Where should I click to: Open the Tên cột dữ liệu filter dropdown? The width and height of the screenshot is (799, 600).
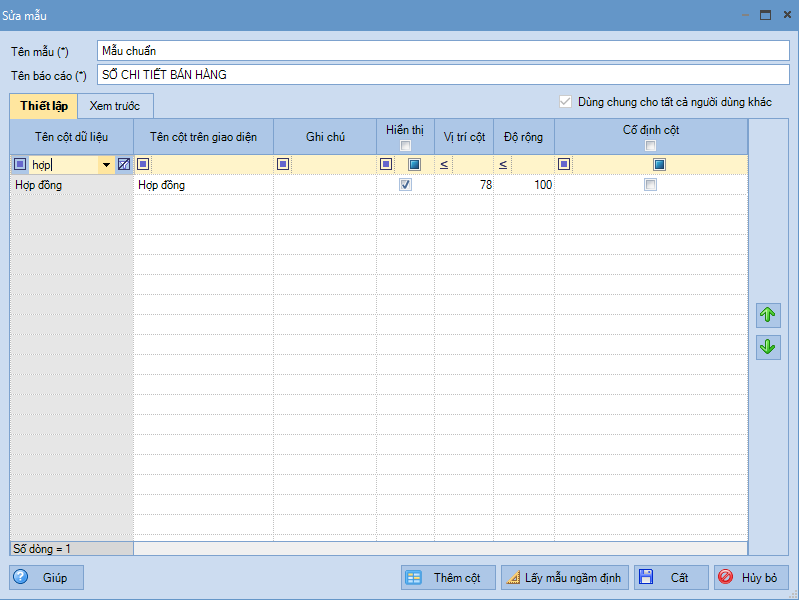(x=106, y=165)
